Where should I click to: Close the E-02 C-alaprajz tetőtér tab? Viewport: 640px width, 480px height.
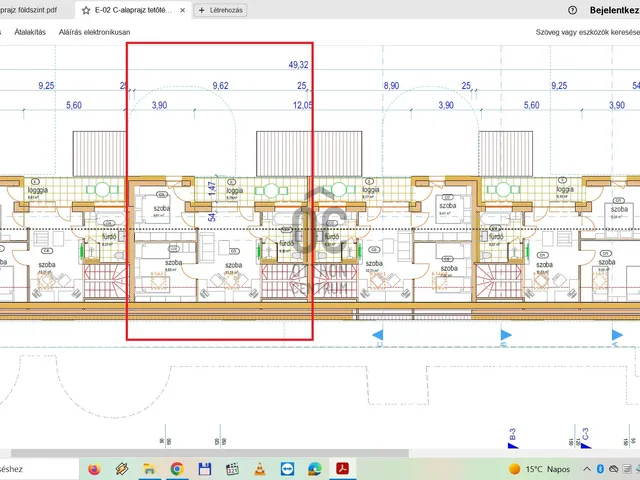click(x=182, y=10)
